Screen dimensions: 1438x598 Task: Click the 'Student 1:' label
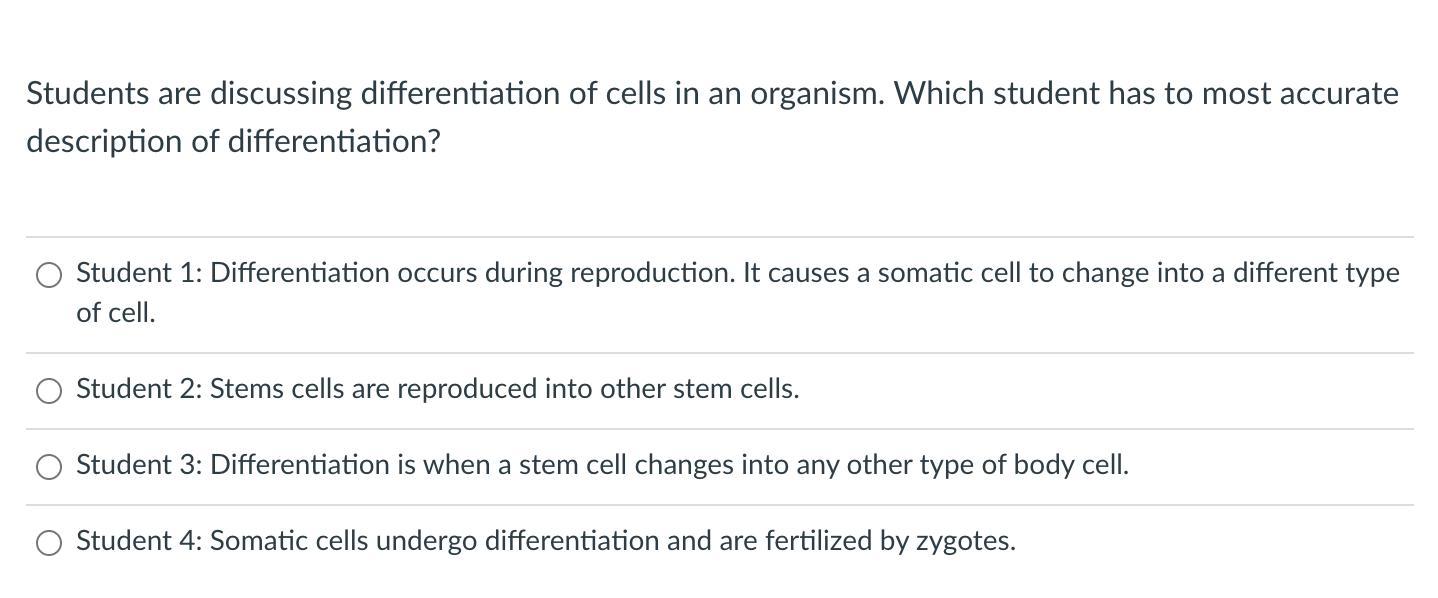point(139,273)
